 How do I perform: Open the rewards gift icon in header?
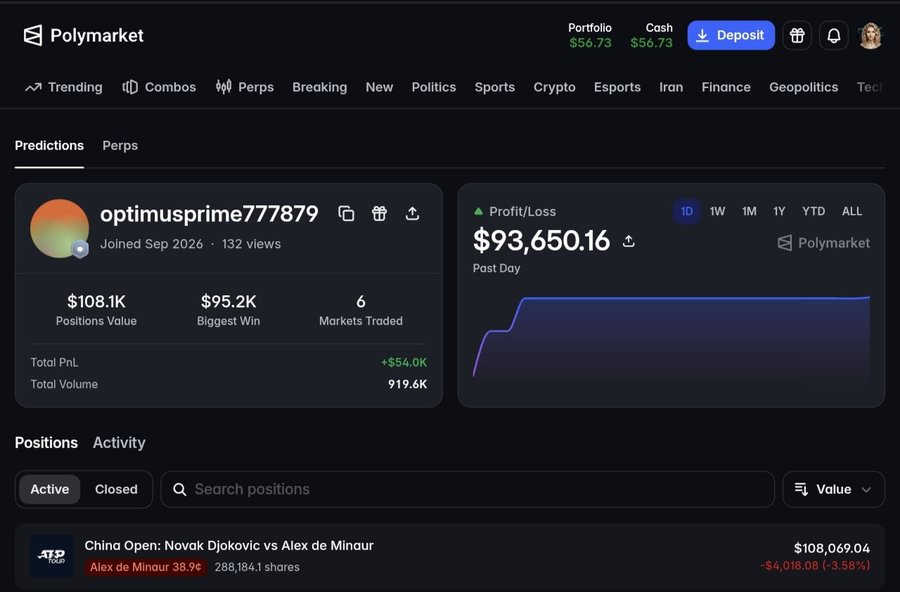797,36
